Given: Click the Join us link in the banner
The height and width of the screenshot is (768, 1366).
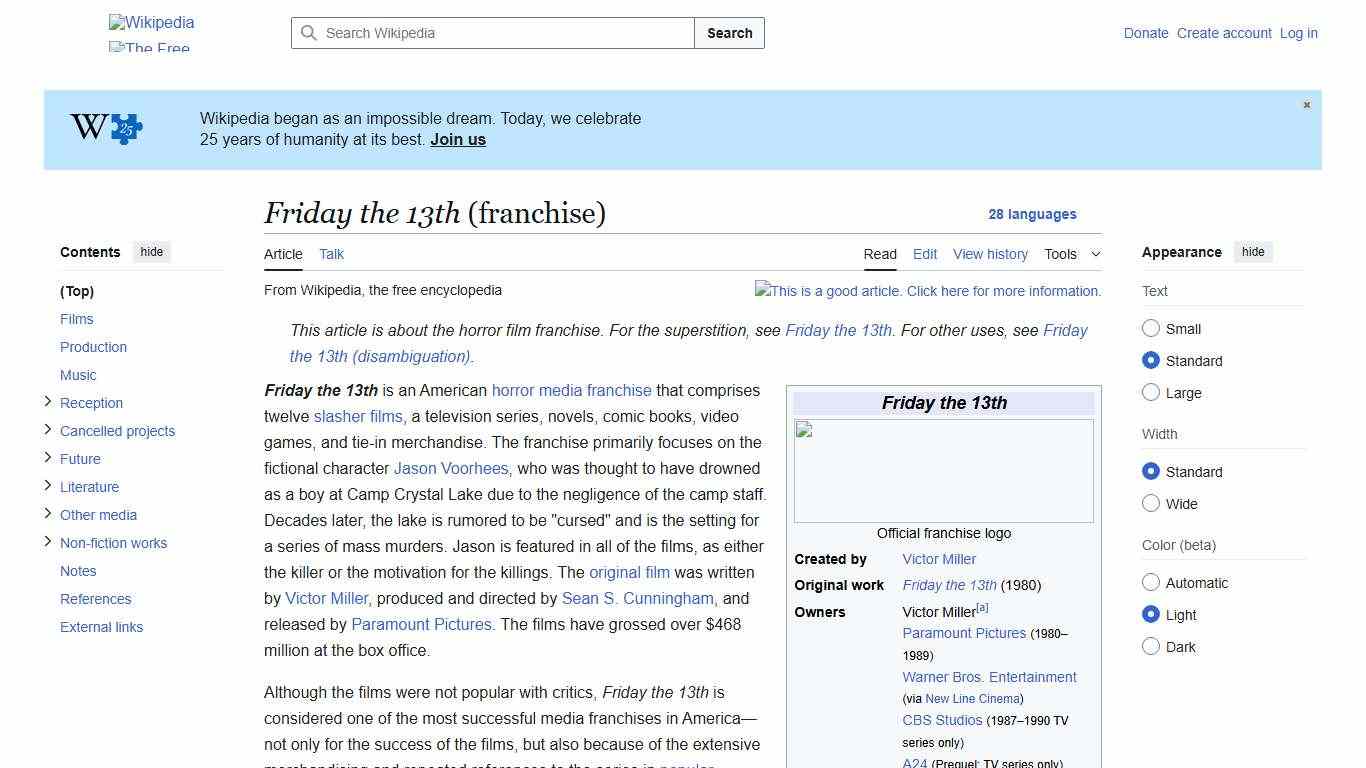Looking at the screenshot, I should pyautogui.click(x=457, y=139).
